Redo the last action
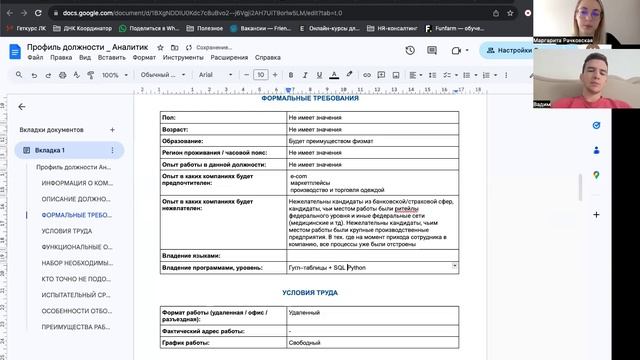This screenshot has width=640, height=360. tap(48, 75)
